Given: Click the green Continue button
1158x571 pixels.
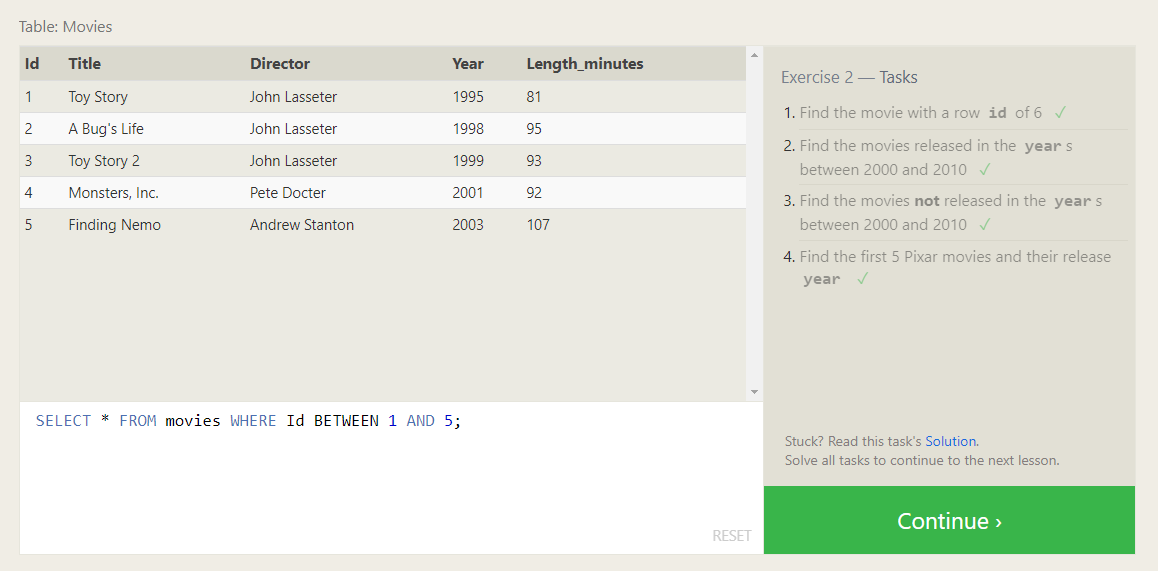Looking at the screenshot, I should tap(949, 520).
